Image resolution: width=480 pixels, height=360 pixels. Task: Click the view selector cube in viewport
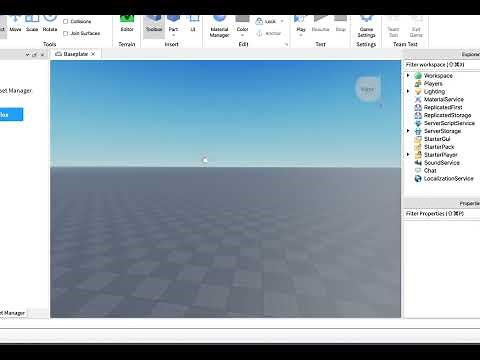click(368, 89)
